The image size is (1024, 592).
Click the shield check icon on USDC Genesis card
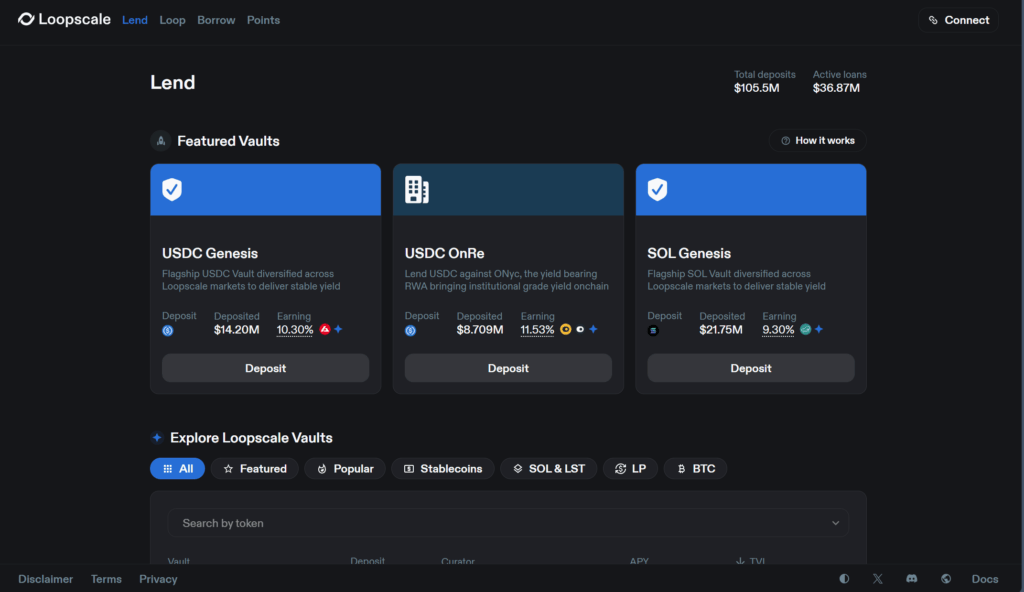click(174, 189)
